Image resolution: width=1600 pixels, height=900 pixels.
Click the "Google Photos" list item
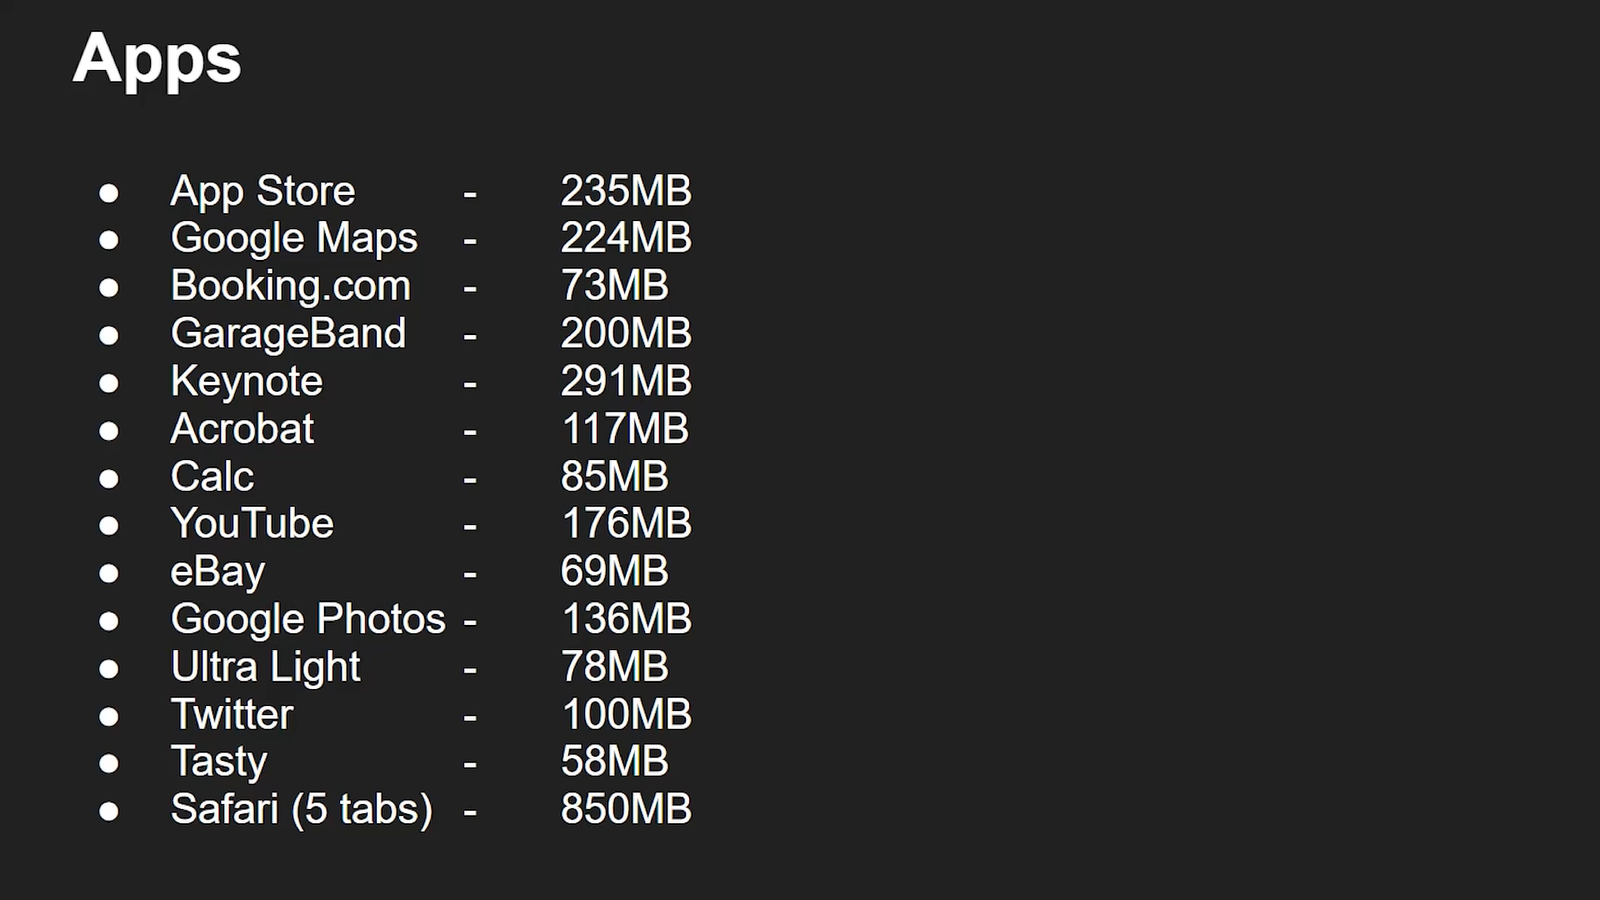point(308,619)
